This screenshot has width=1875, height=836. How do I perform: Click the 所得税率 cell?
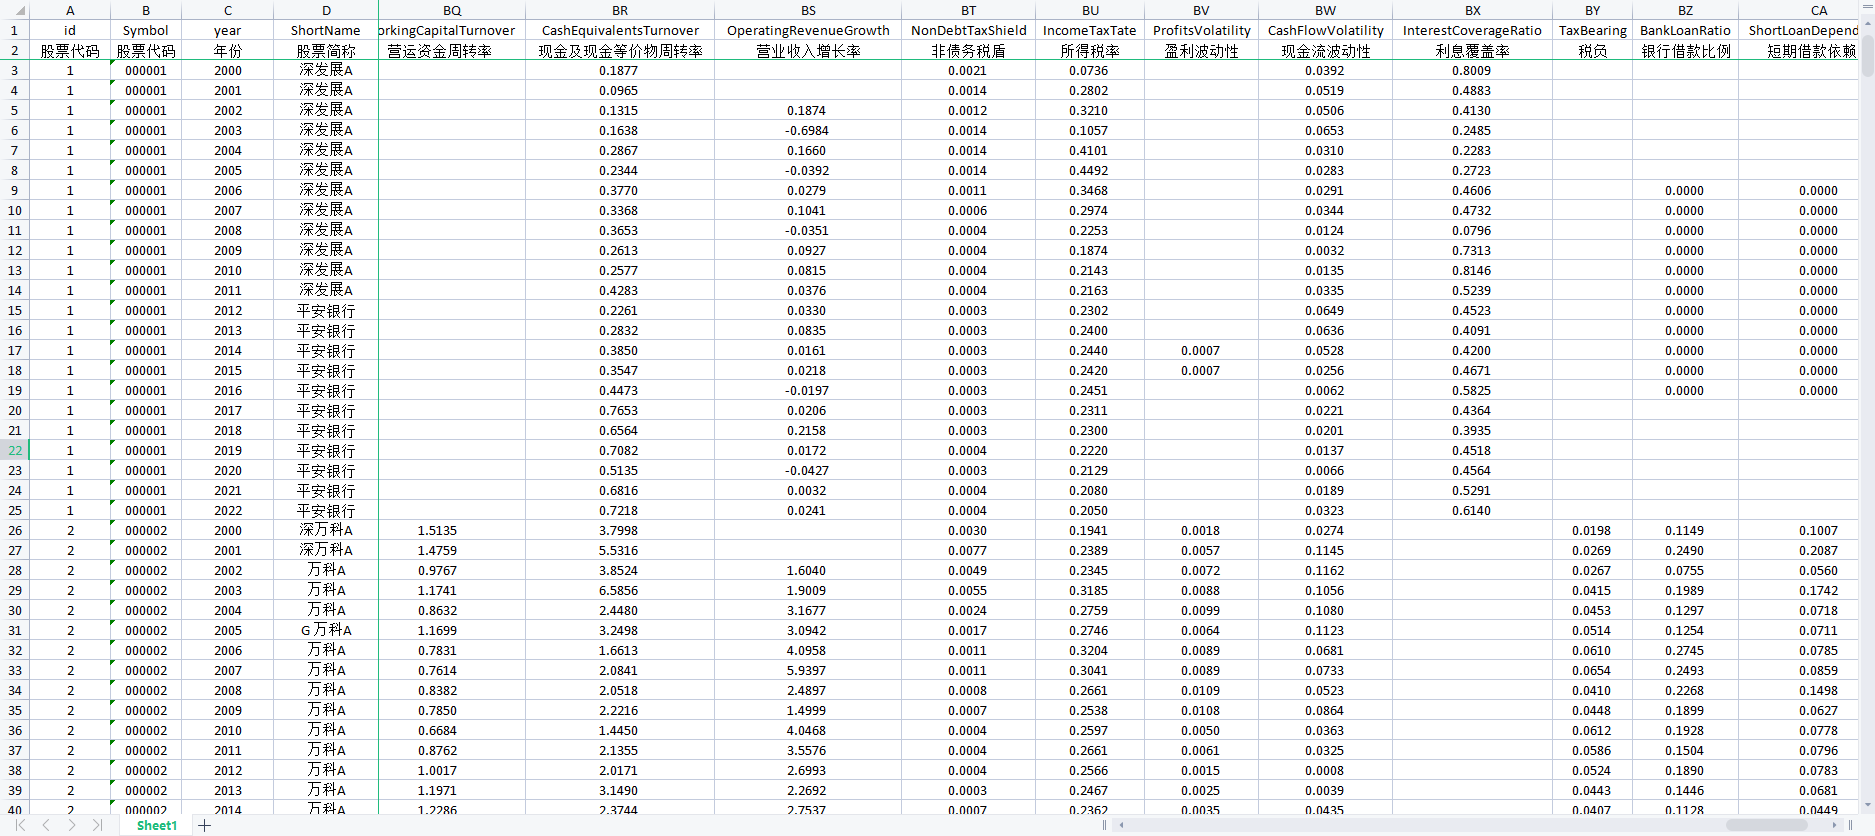click(1090, 50)
